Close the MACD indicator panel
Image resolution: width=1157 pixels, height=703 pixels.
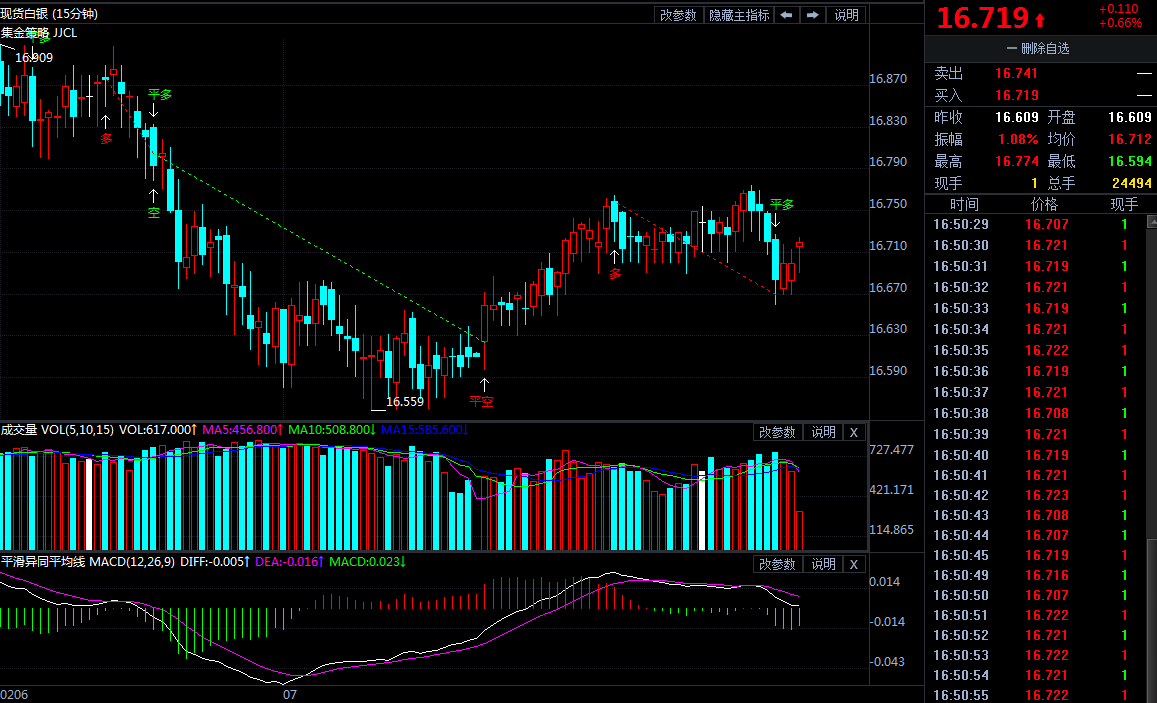[x=854, y=564]
